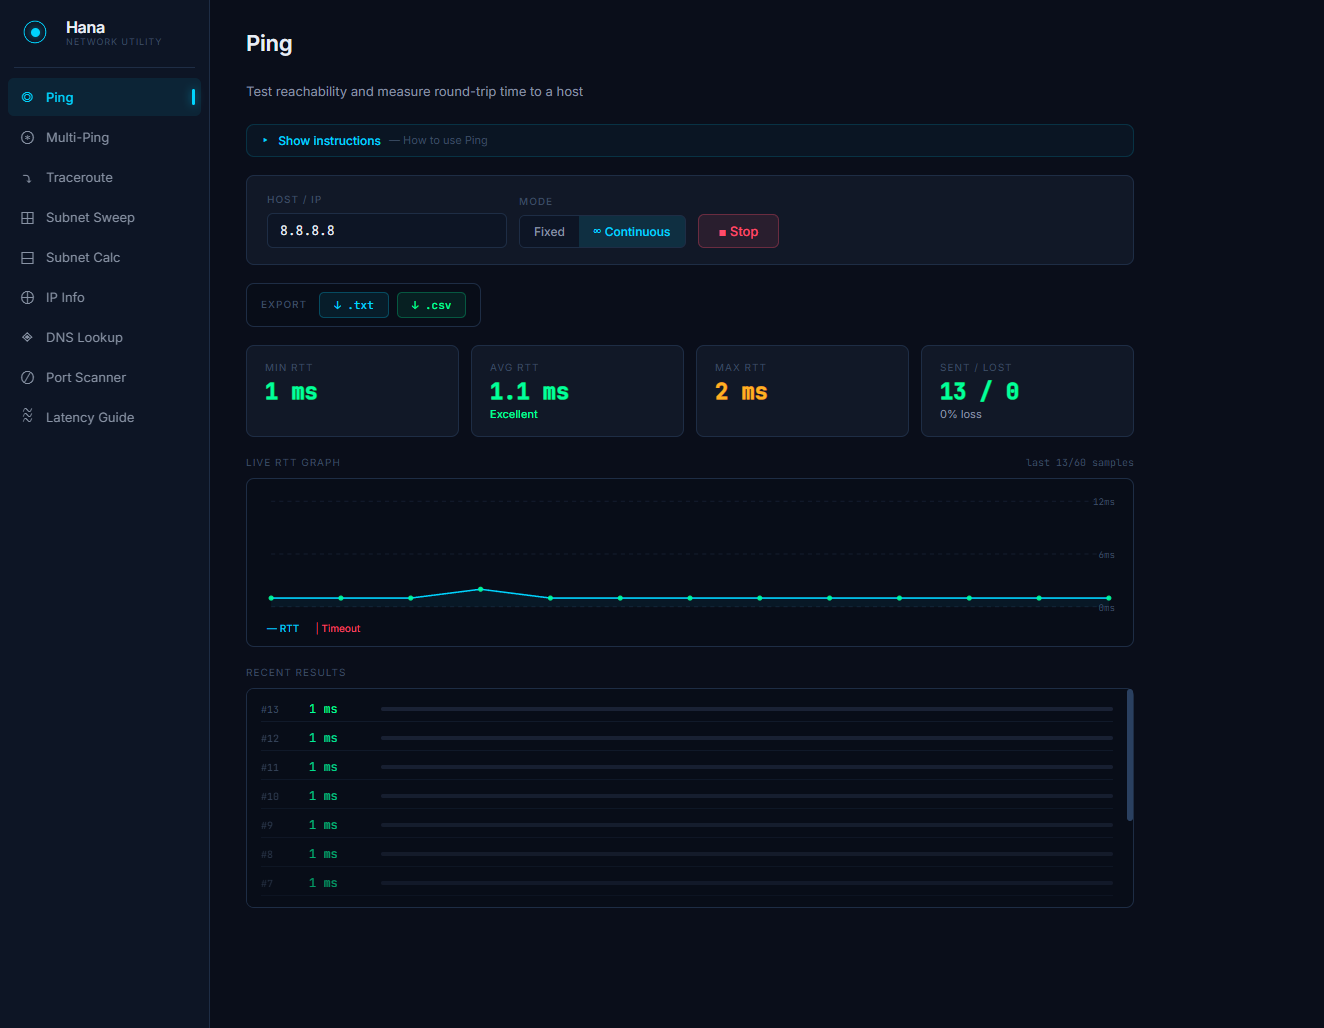Viewport: 1324px width, 1028px height.
Task: Stop the running ping
Action: pos(738,231)
